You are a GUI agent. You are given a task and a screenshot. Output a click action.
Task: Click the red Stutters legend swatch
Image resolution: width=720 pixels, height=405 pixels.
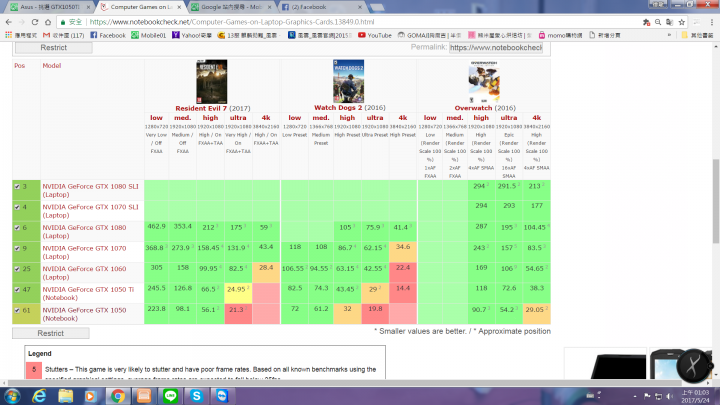pos(34,370)
